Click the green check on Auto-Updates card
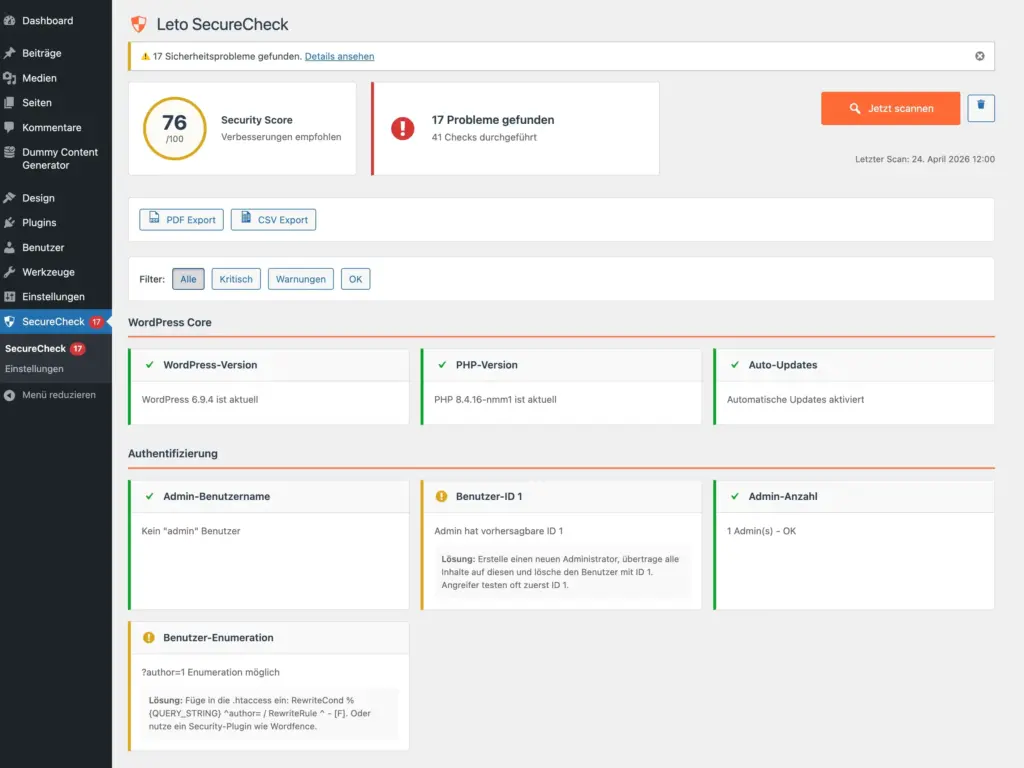This screenshot has height=768, width=1024. [x=735, y=365]
